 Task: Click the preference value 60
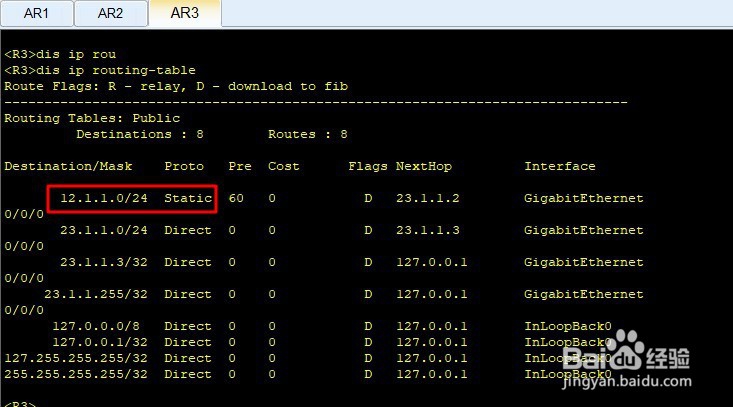pyautogui.click(x=236, y=198)
